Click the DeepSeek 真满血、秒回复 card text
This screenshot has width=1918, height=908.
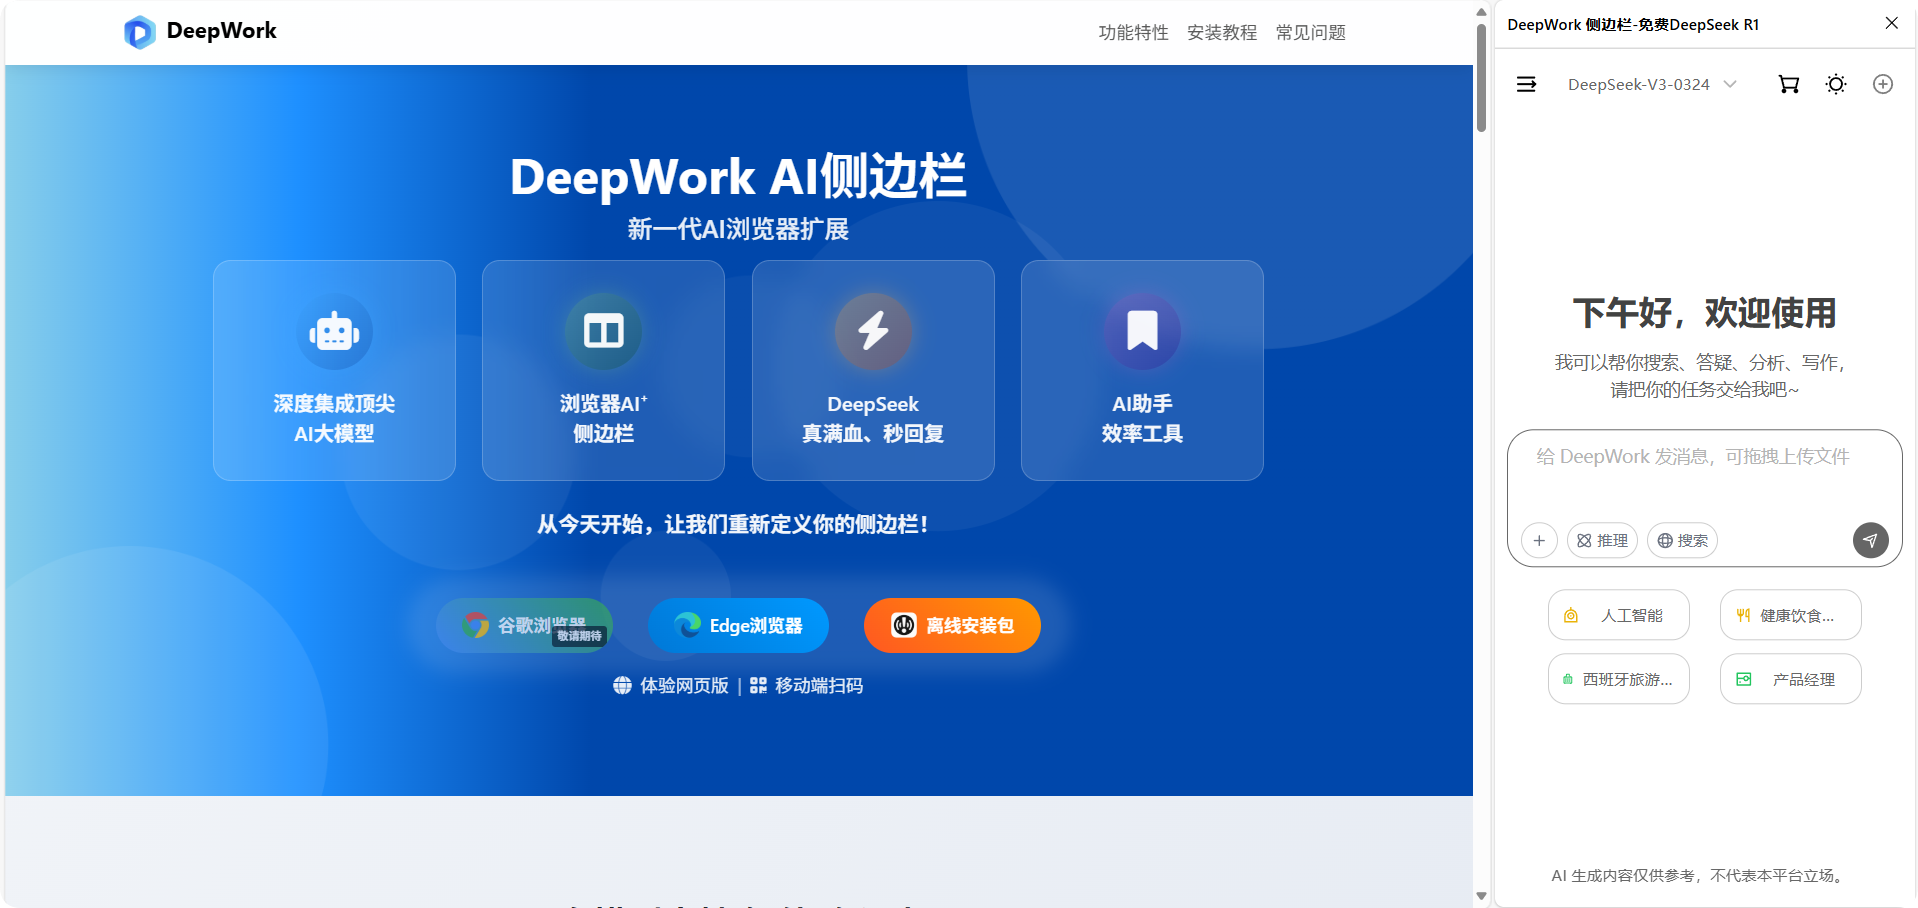[x=873, y=418]
